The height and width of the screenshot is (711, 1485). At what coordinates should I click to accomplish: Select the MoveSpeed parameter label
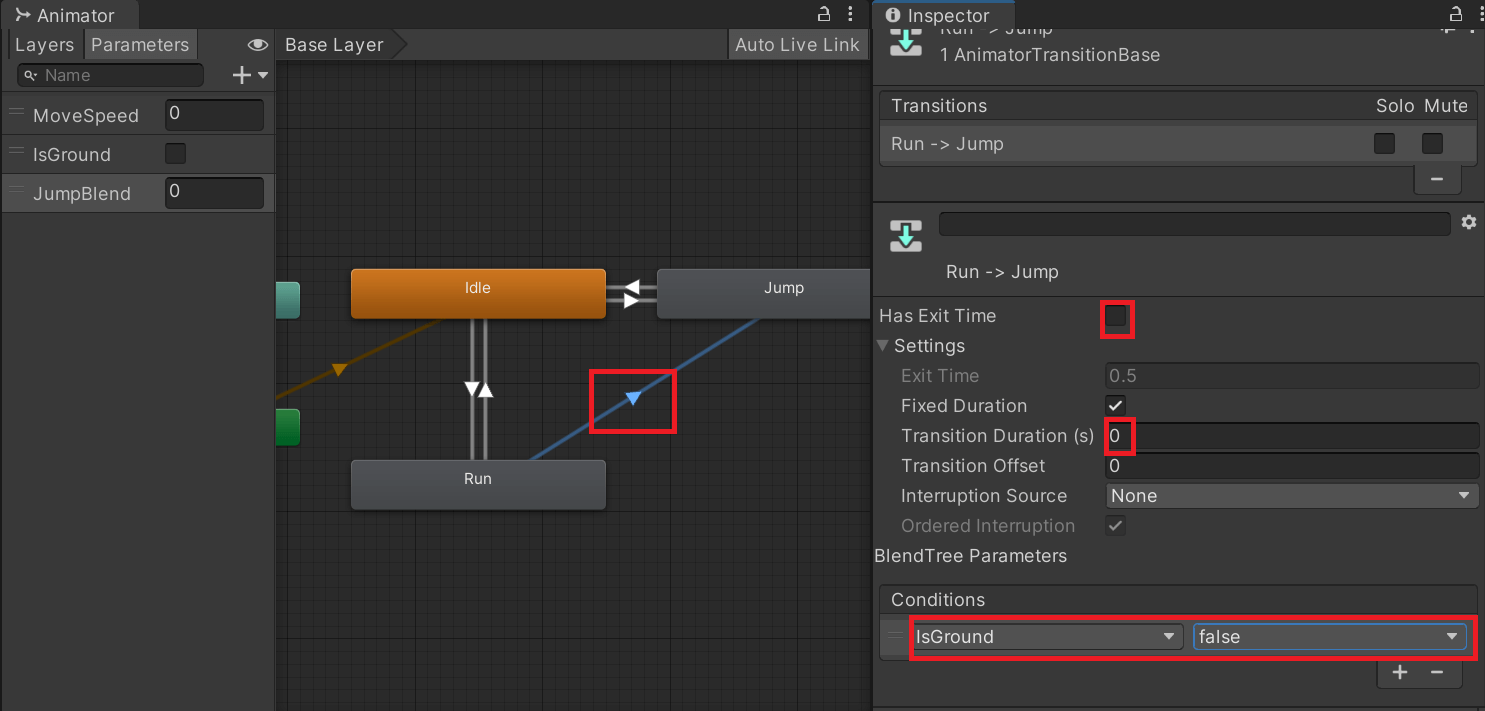[86, 115]
